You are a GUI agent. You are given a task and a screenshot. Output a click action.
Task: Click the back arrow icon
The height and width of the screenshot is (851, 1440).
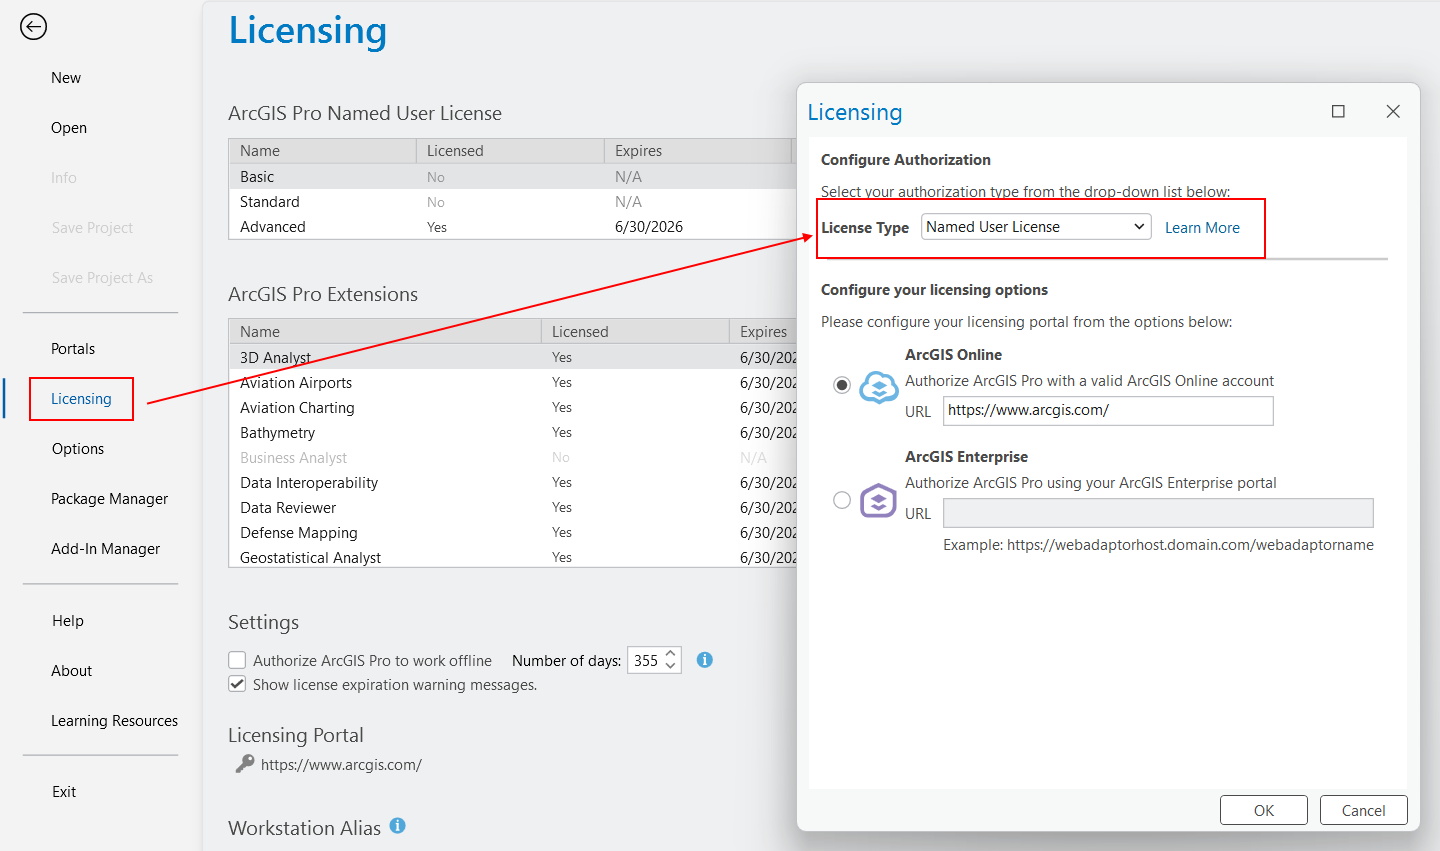34,27
